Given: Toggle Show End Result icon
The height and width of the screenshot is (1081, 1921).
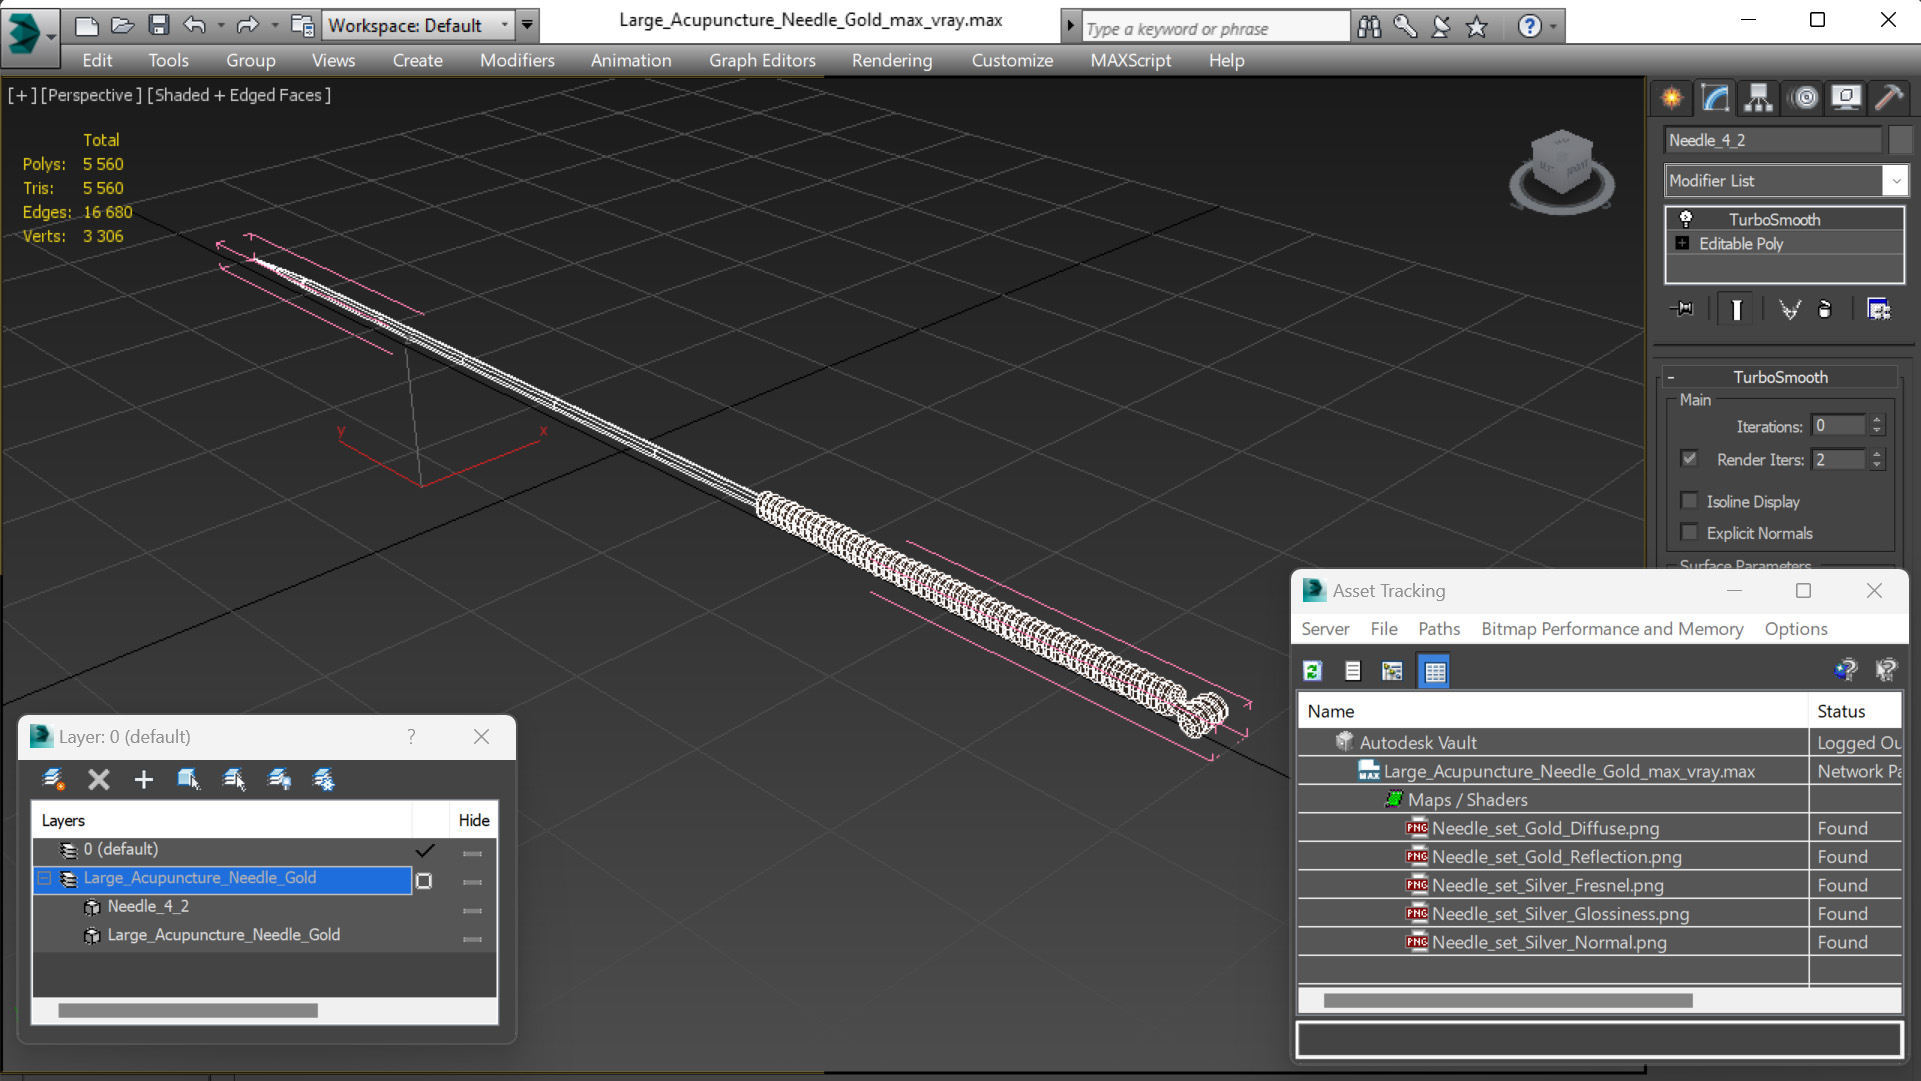Looking at the screenshot, I should pos(1736,309).
